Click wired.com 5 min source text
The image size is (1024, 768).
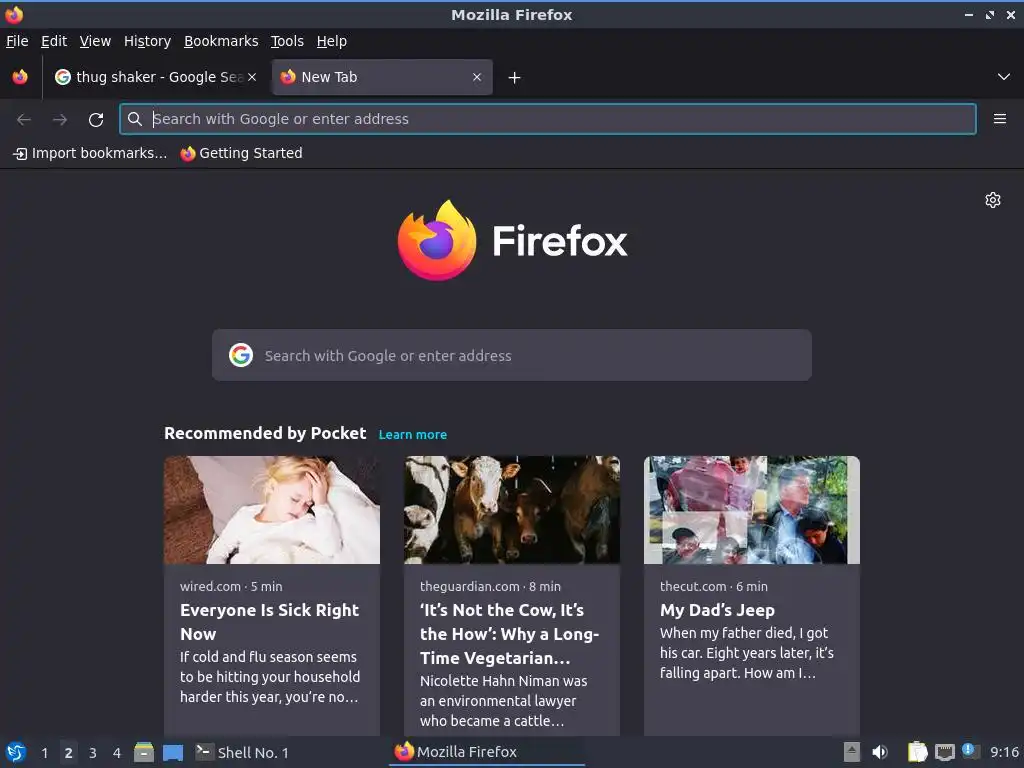pos(231,586)
